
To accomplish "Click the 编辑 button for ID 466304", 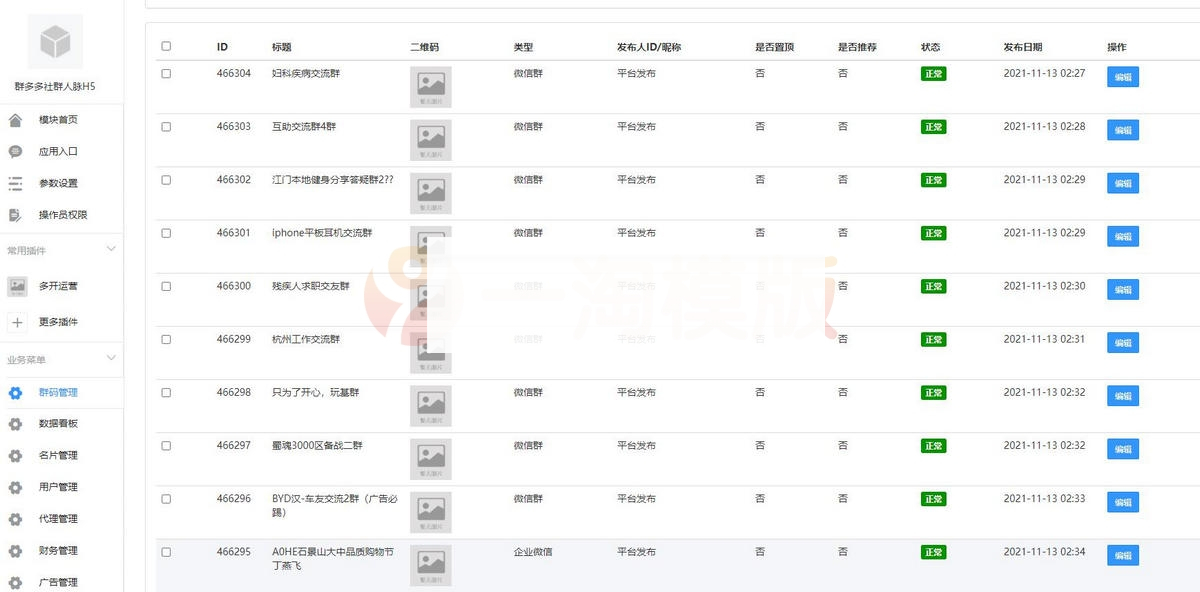I will 1123,77.
